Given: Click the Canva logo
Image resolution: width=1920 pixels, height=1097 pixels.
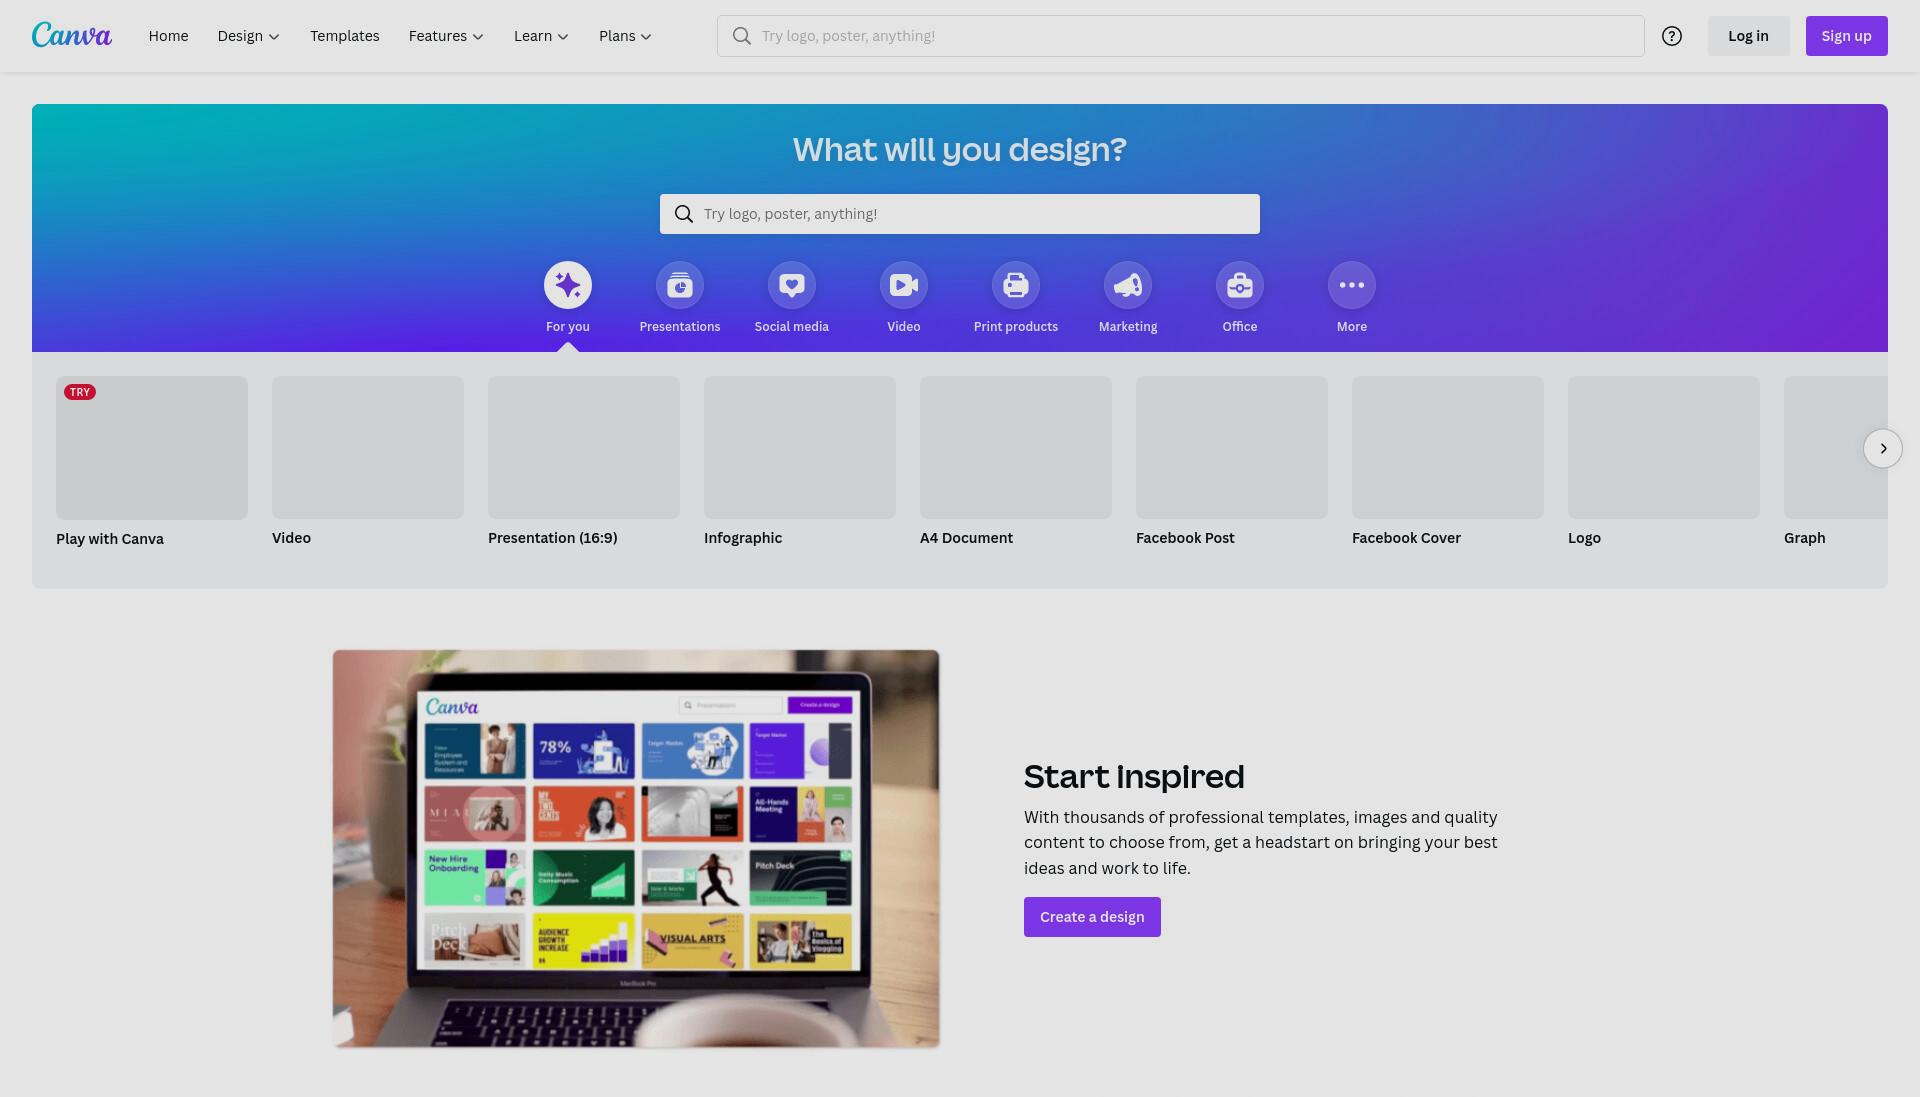Looking at the screenshot, I should pos(72,35).
